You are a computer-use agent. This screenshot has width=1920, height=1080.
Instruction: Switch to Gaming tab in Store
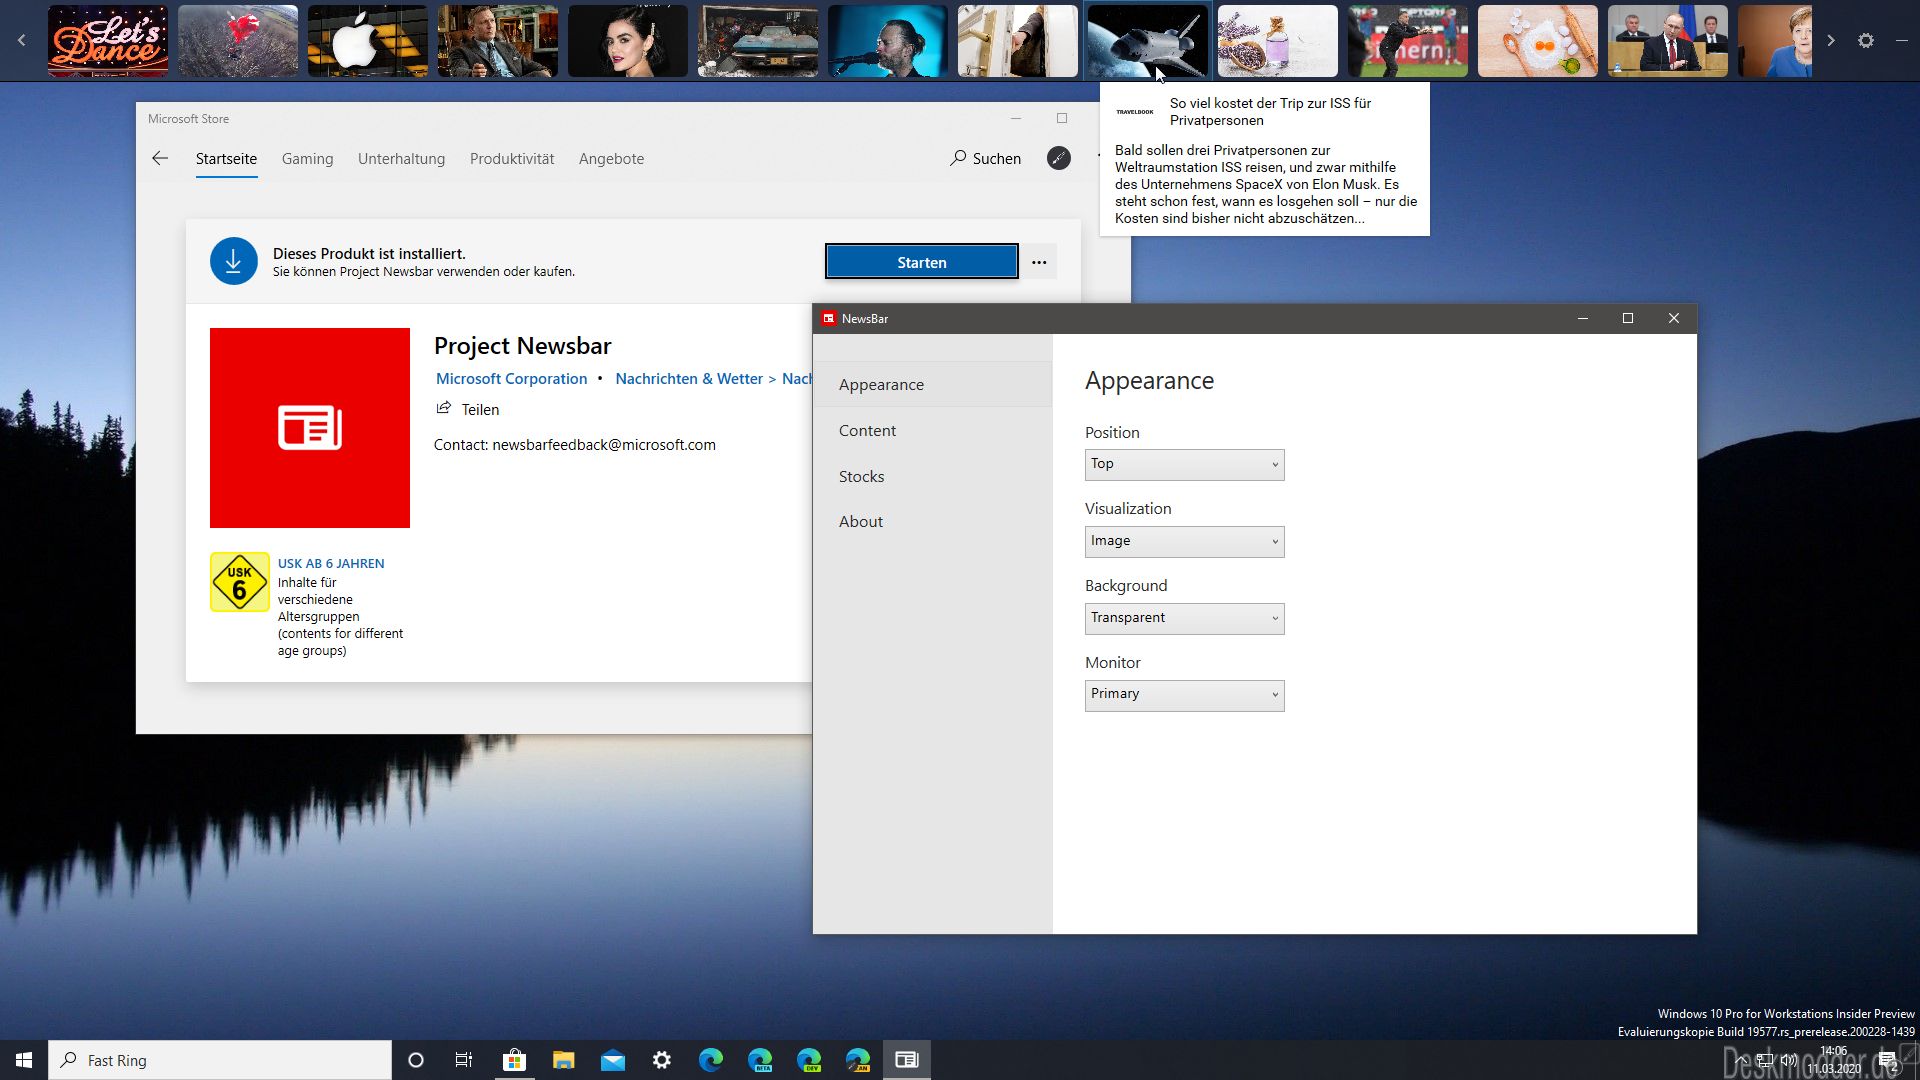tap(307, 159)
